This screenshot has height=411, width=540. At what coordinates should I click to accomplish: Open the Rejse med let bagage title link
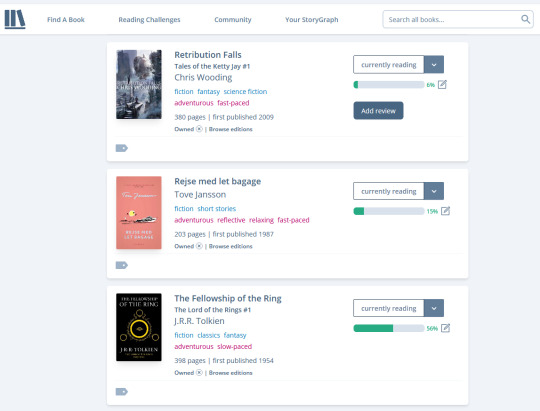coord(218,181)
